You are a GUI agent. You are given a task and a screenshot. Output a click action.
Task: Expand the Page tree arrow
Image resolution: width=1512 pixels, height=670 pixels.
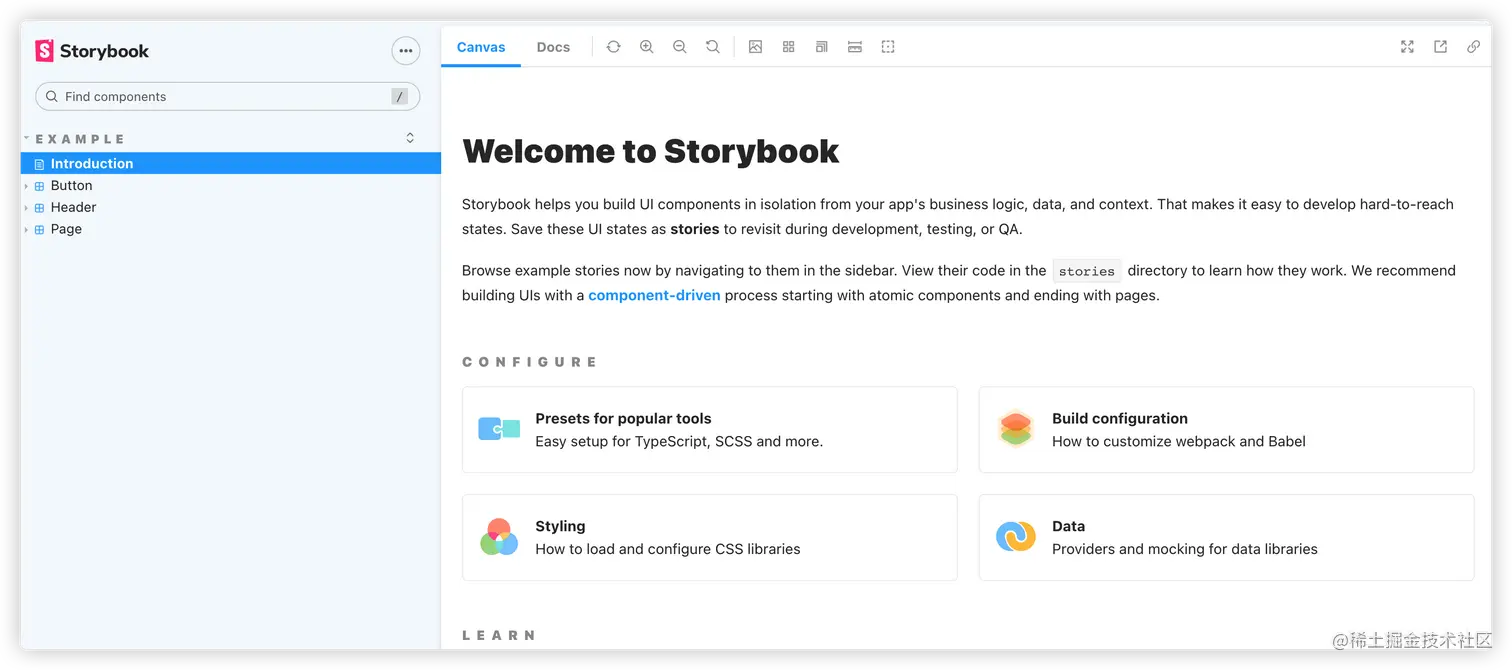coord(27,230)
